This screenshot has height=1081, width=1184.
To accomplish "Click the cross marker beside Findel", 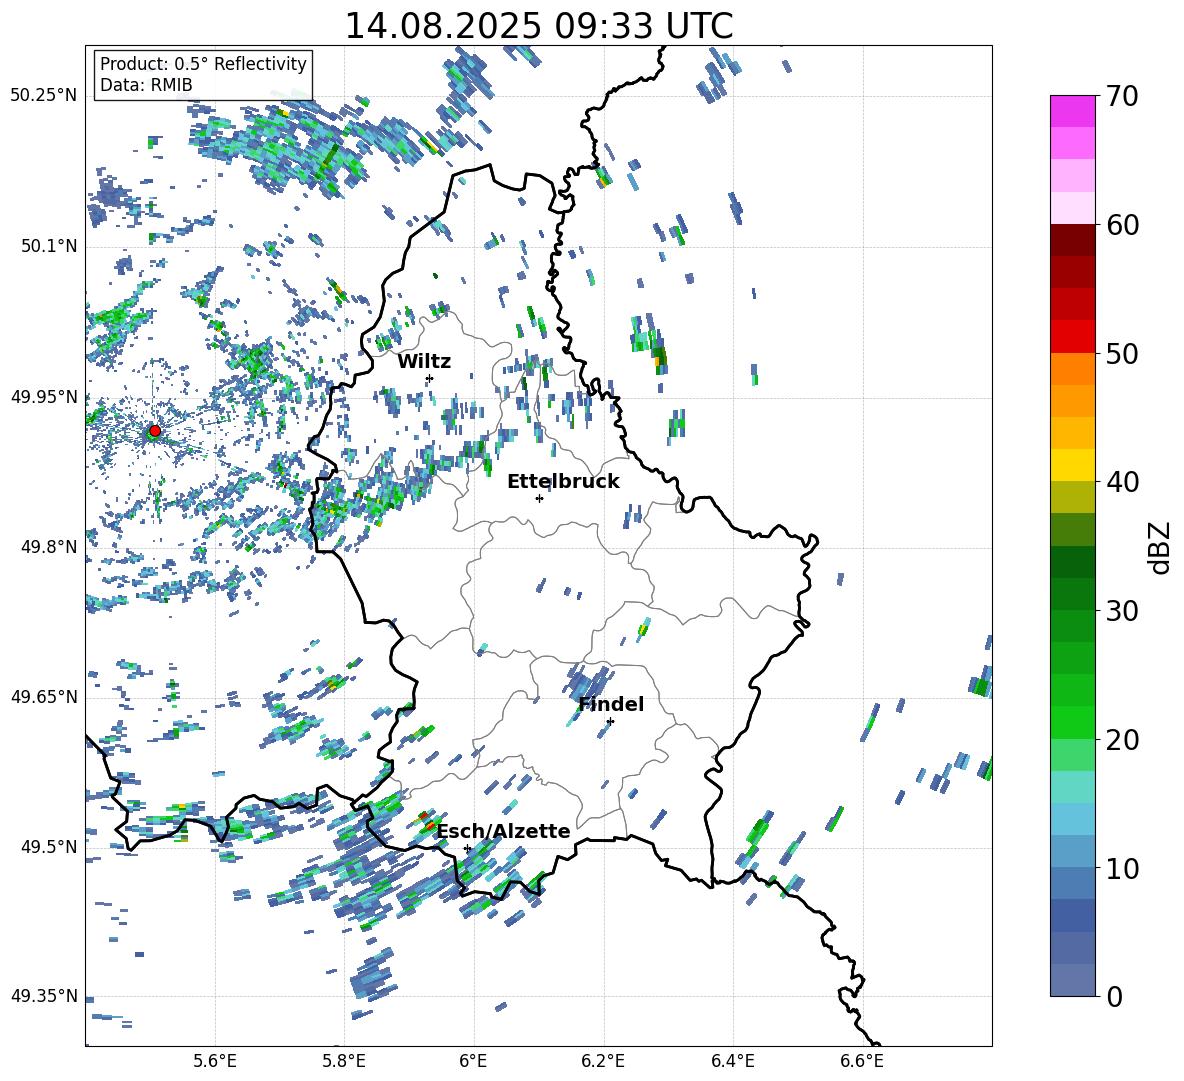I will pyautogui.click(x=610, y=721).
